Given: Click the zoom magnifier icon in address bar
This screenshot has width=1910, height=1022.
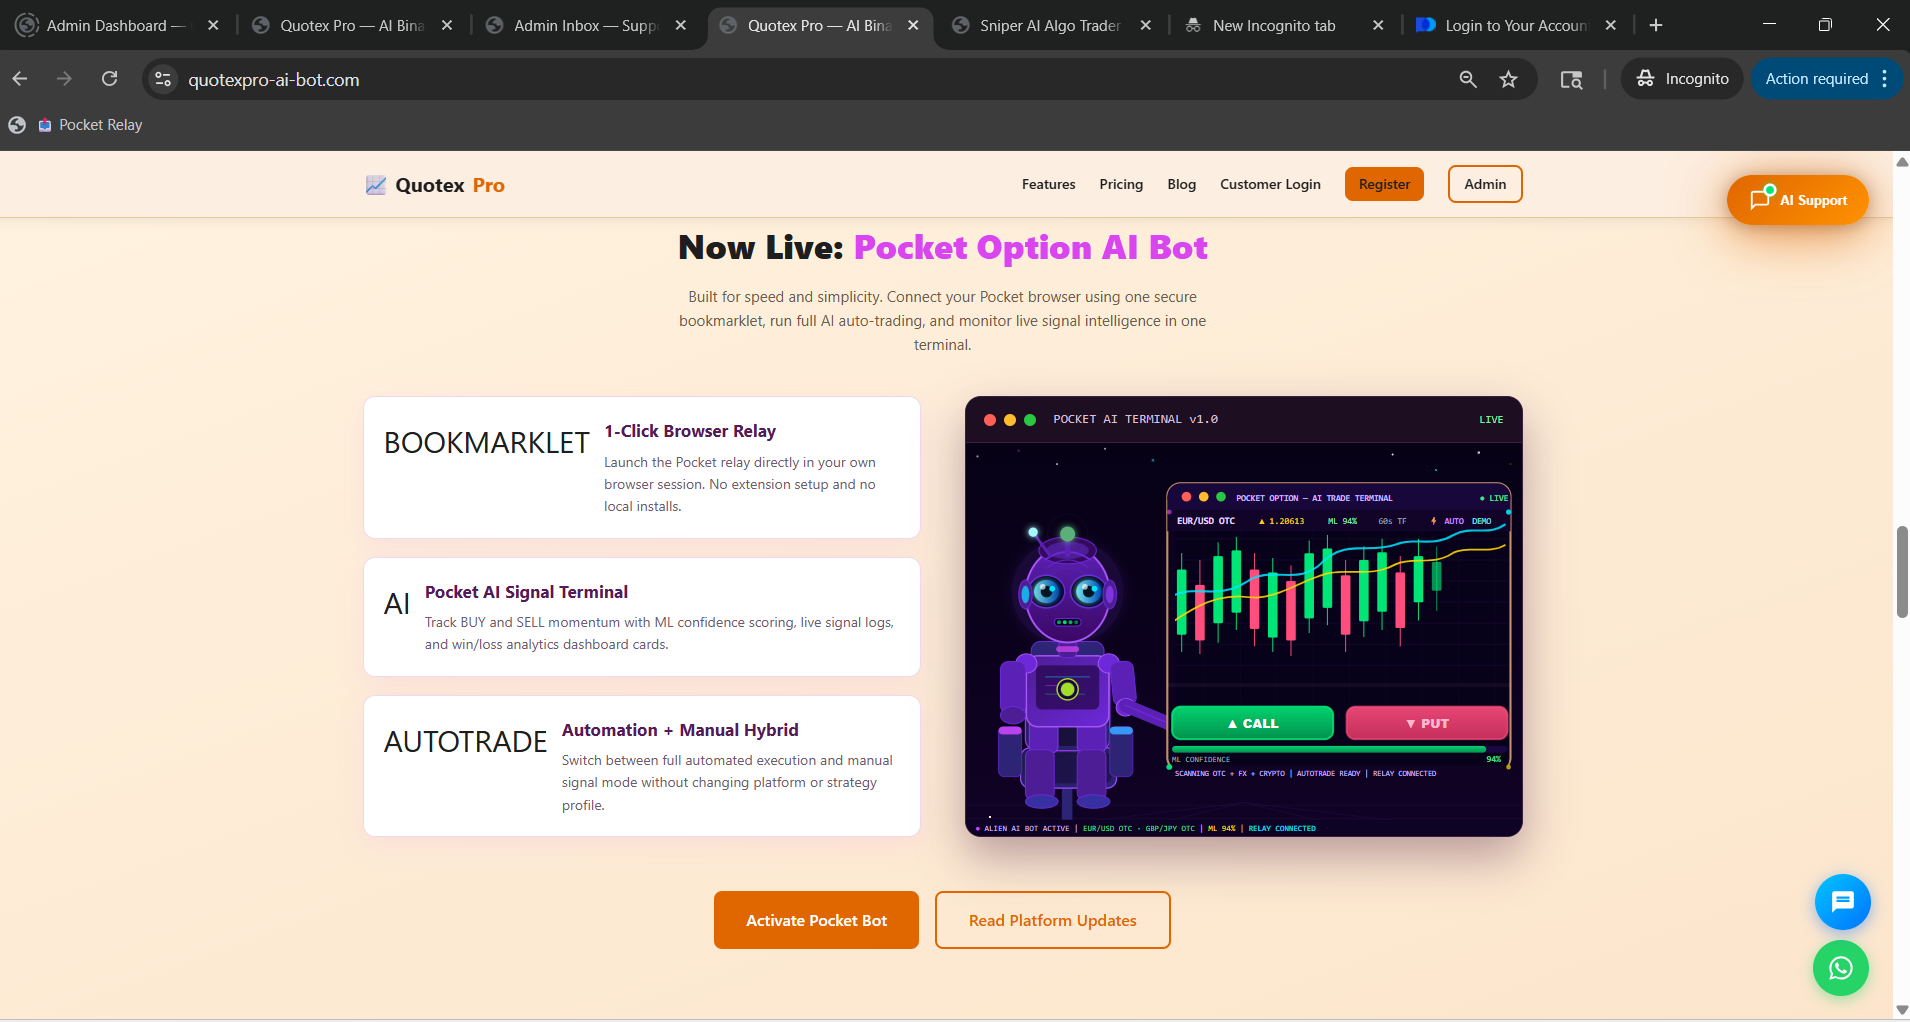Looking at the screenshot, I should tap(1468, 79).
